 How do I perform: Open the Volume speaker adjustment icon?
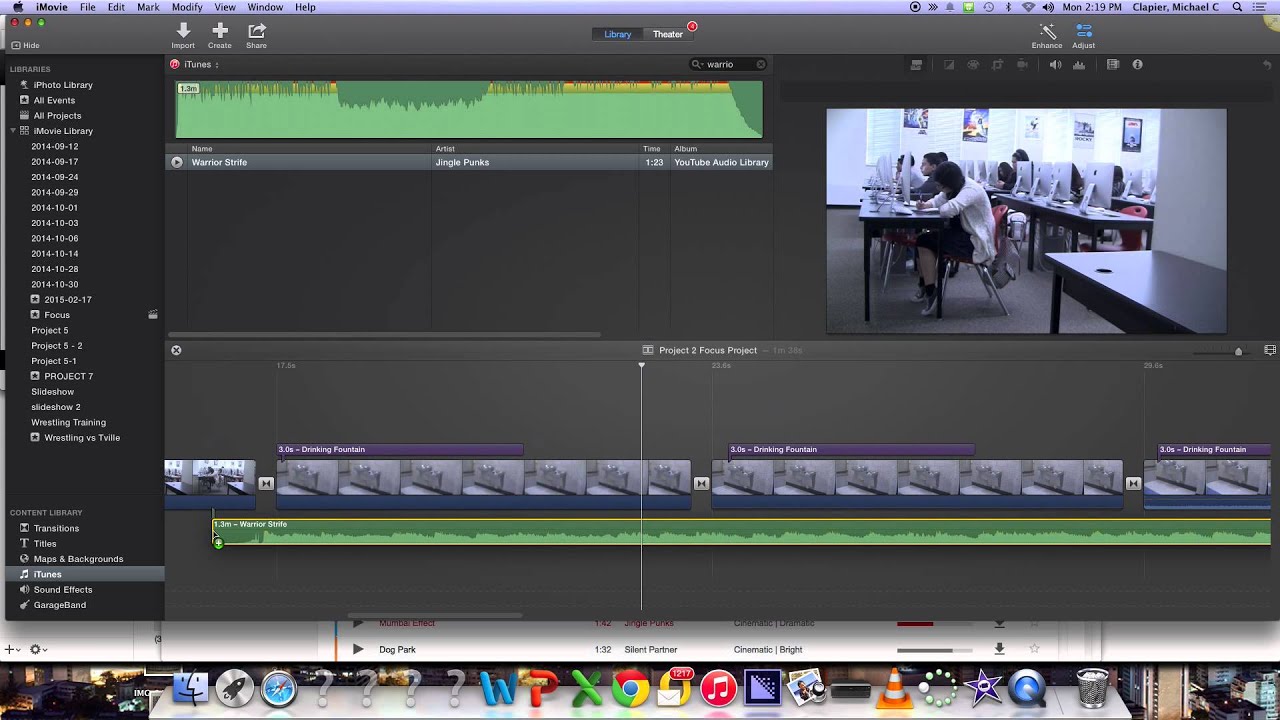(x=1055, y=64)
